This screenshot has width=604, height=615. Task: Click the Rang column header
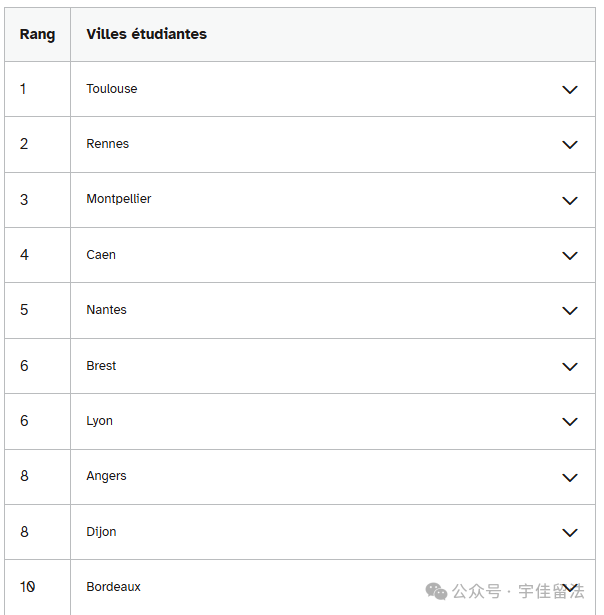(x=37, y=35)
